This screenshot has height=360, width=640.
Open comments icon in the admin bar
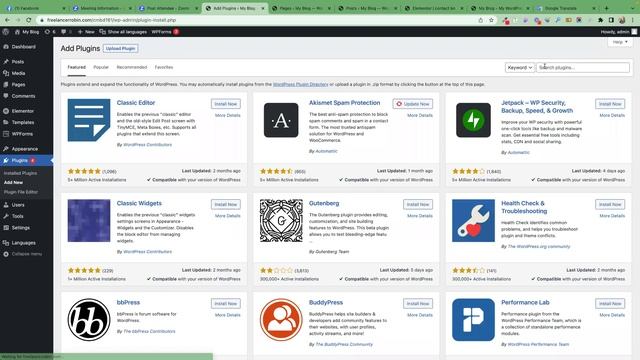click(x=66, y=31)
